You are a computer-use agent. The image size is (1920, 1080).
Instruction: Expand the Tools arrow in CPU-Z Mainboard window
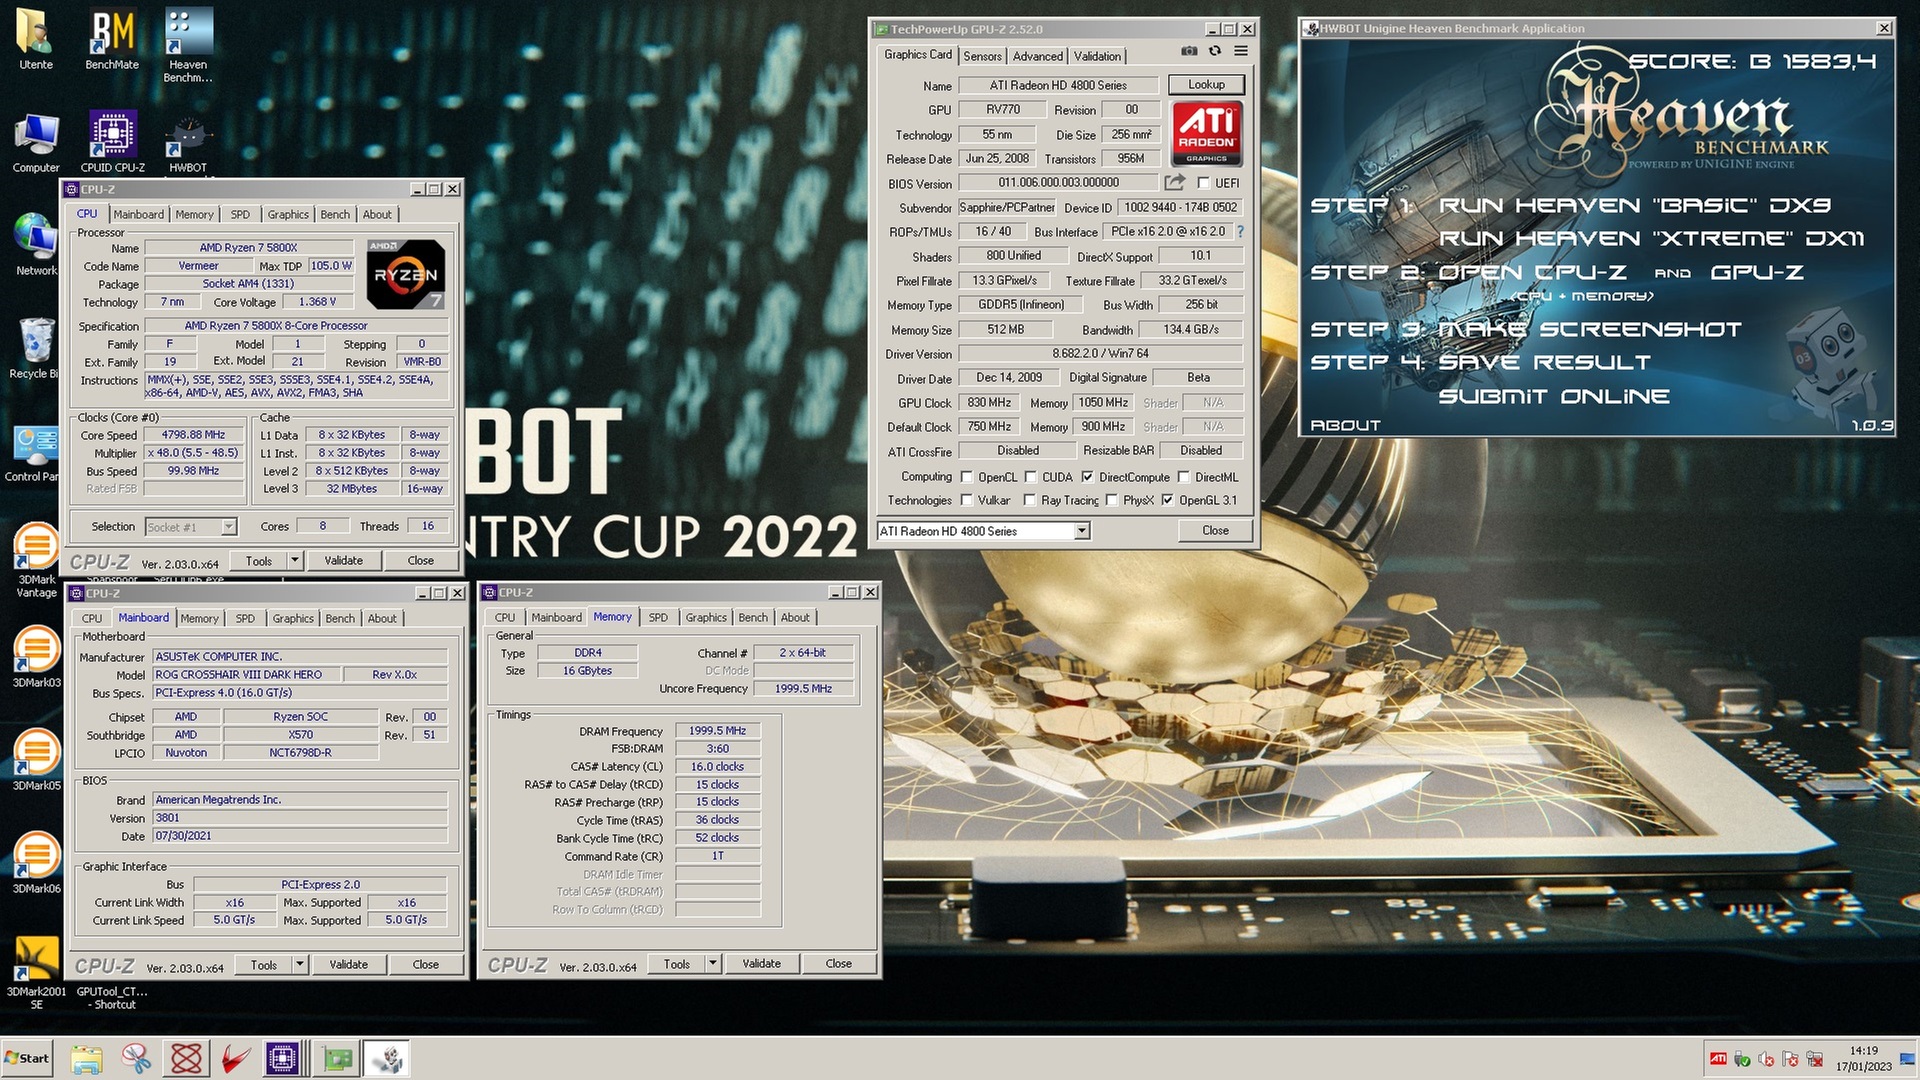300,964
